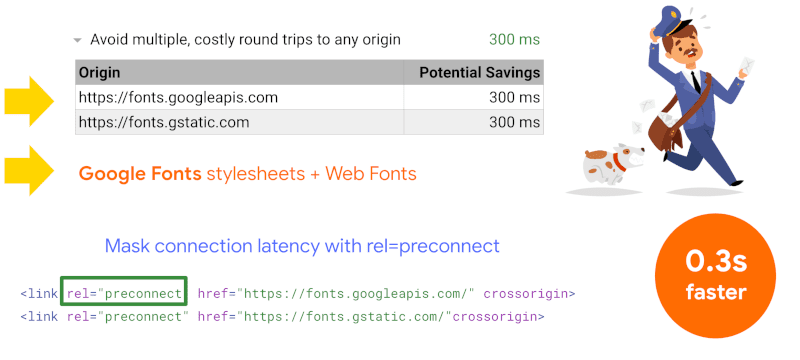Click the green 300 ms audit savings
The height and width of the screenshot is (360, 800).
pyautogui.click(x=514, y=39)
